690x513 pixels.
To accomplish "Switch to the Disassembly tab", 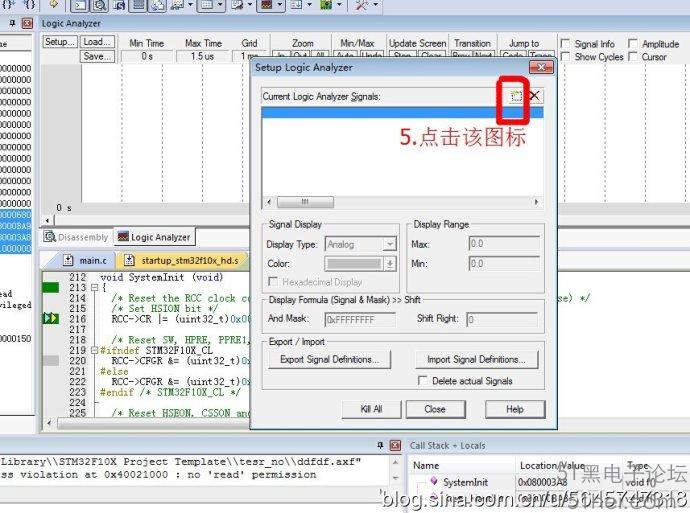I will coord(77,237).
